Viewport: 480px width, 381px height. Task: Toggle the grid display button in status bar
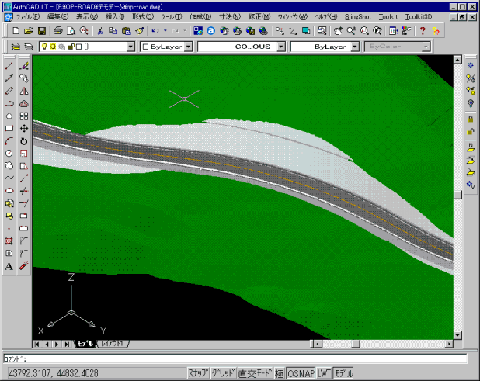coord(223,373)
